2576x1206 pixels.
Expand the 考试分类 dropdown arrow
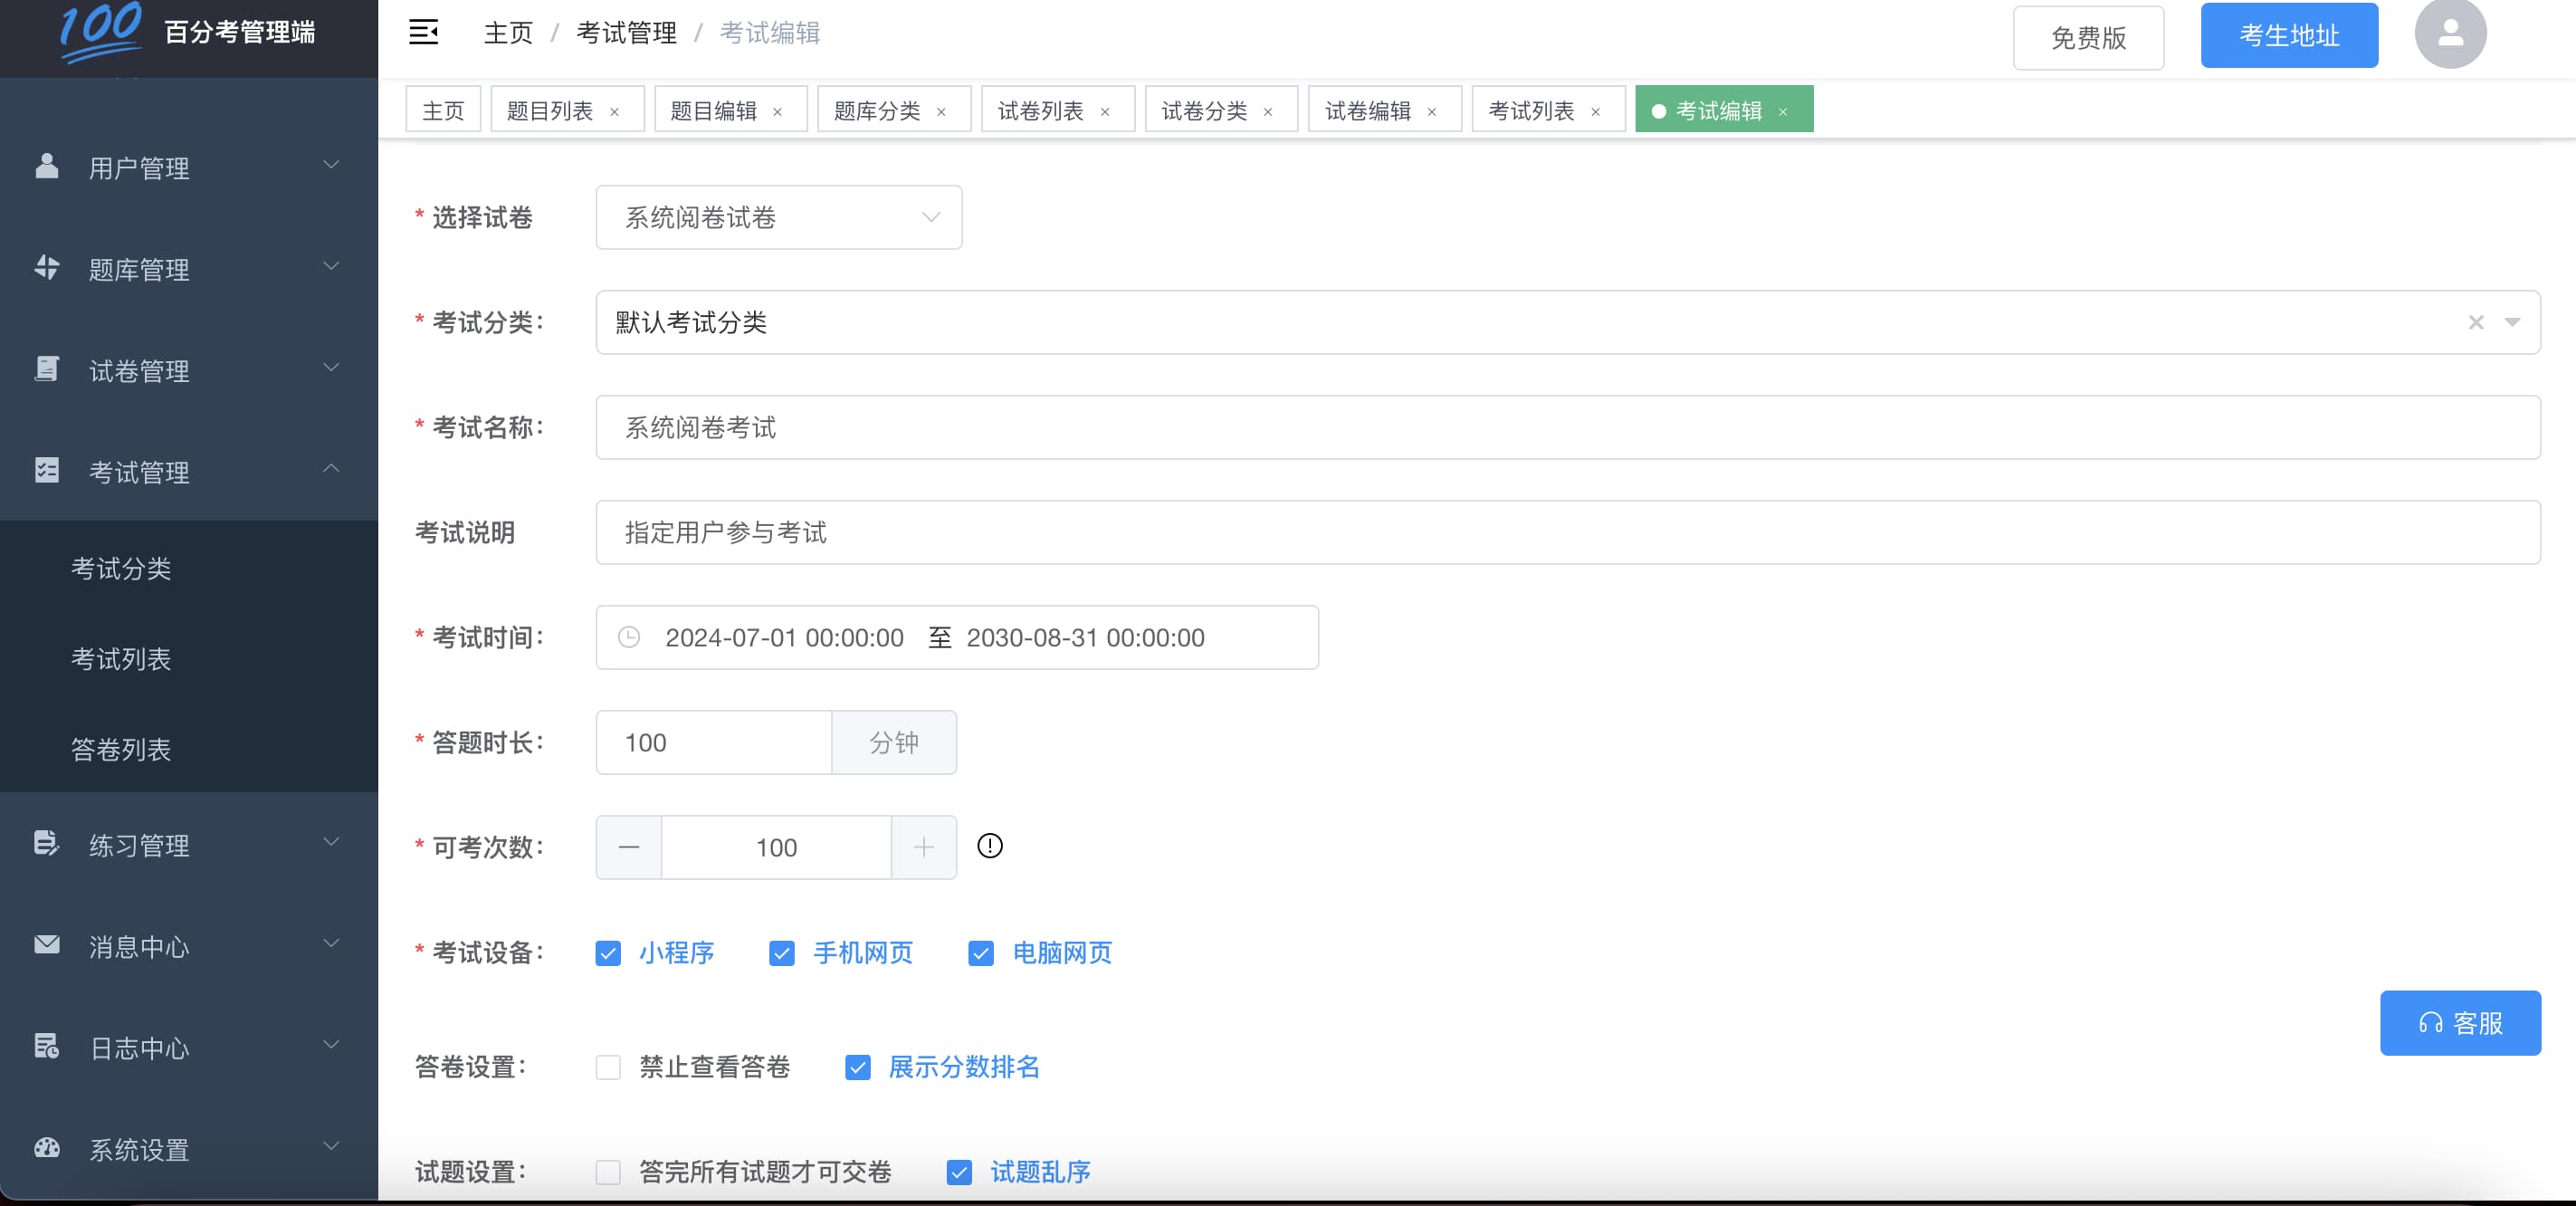click(2513, 322)
